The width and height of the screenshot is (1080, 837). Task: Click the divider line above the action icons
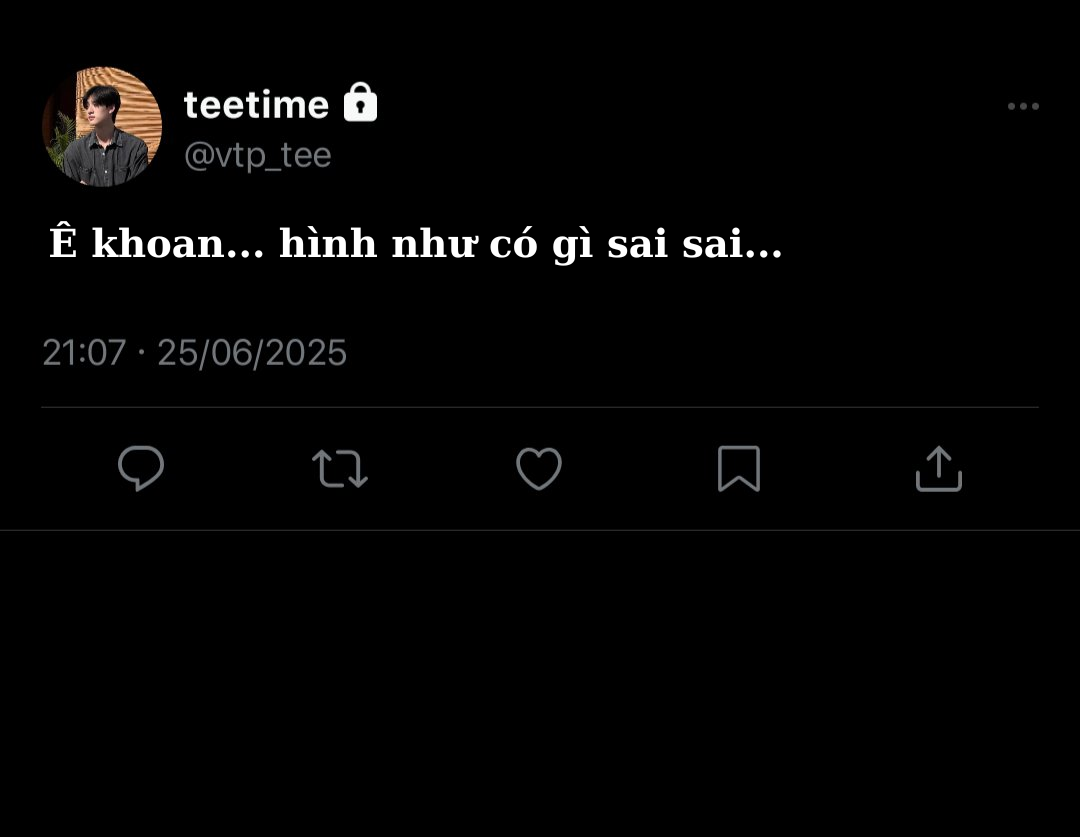tap(540, 407)
